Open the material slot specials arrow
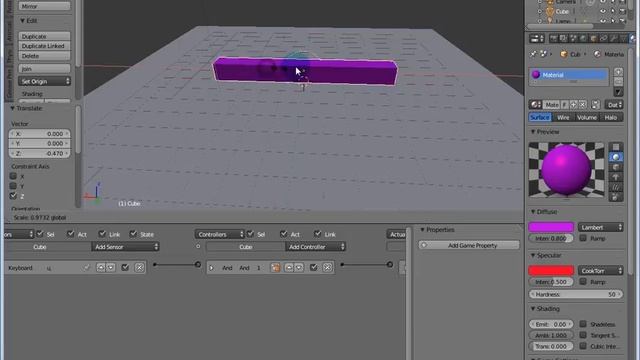The width and height of the screenshot is (640, 360). tap(618, 91)
